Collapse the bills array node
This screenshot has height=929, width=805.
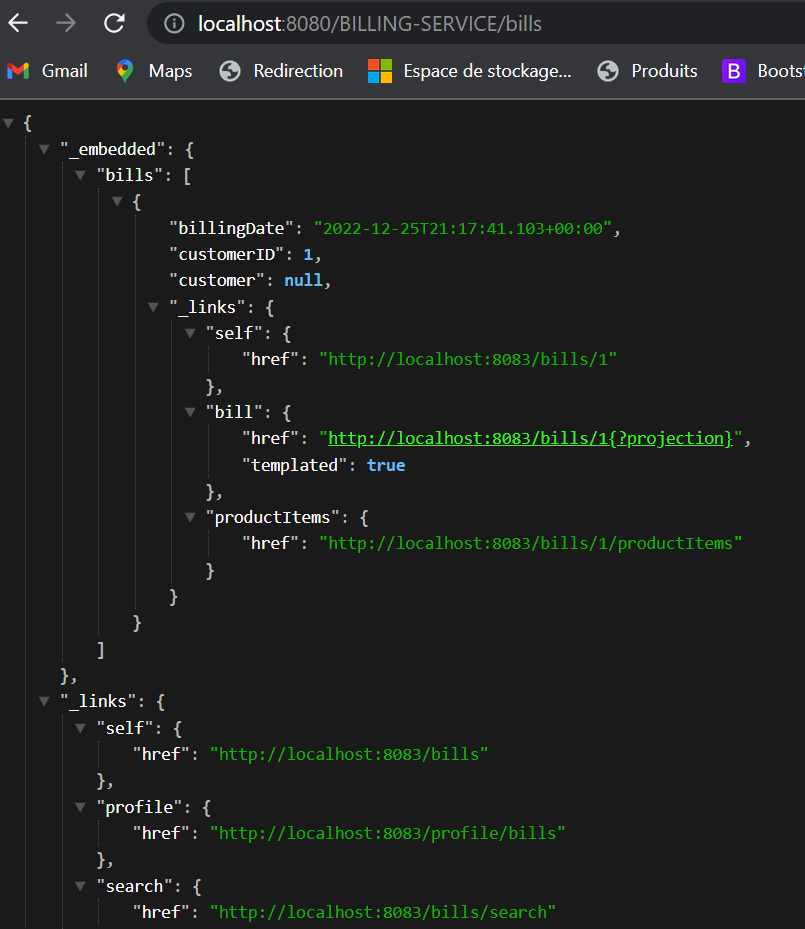click(x=80, y=174)
